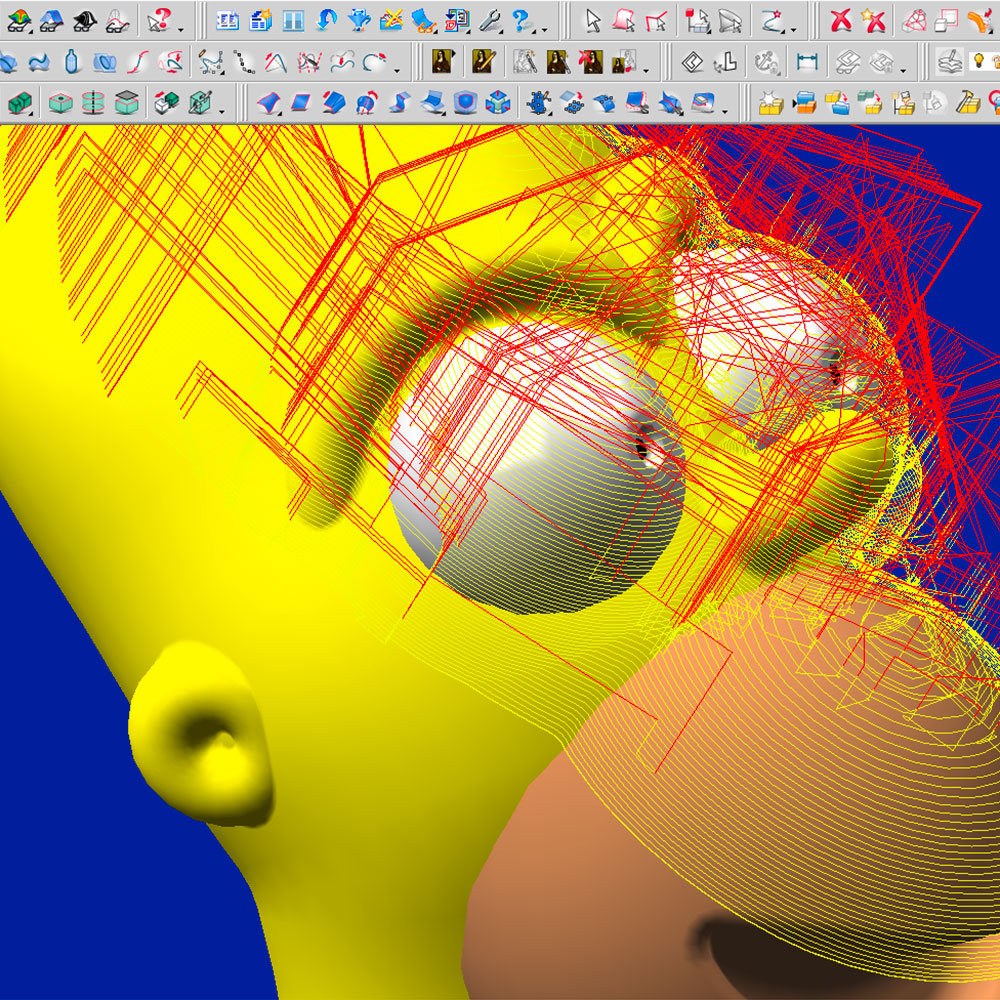Screen dimensions: 1000x1000
Task: Click the plain red X delete icon
Action: (841, 22)
